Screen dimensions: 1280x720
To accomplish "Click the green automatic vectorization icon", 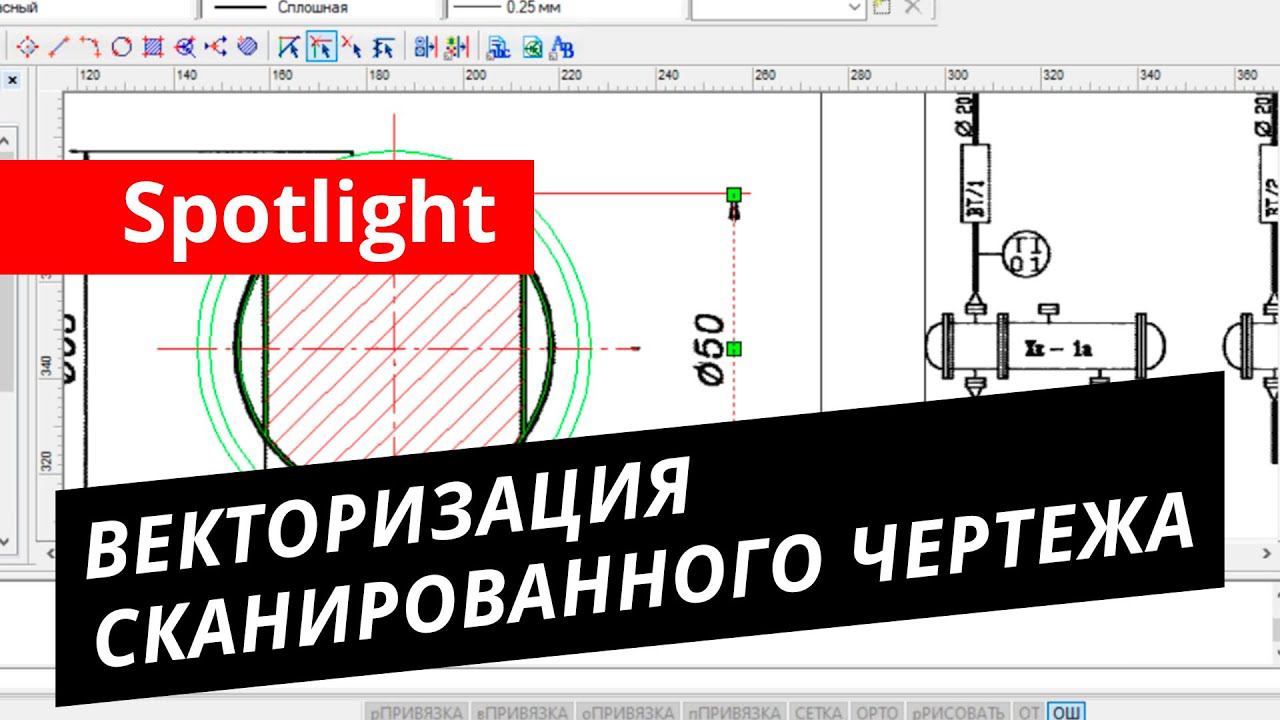I will pos(531,46).
